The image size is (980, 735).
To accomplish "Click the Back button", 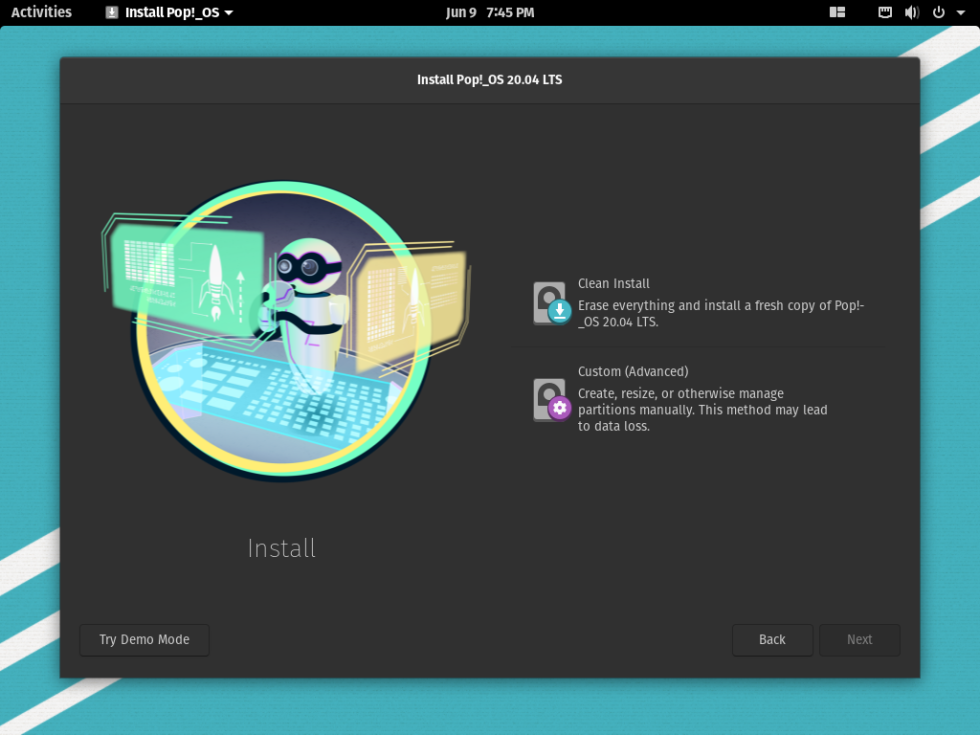I will click(772, 640).
